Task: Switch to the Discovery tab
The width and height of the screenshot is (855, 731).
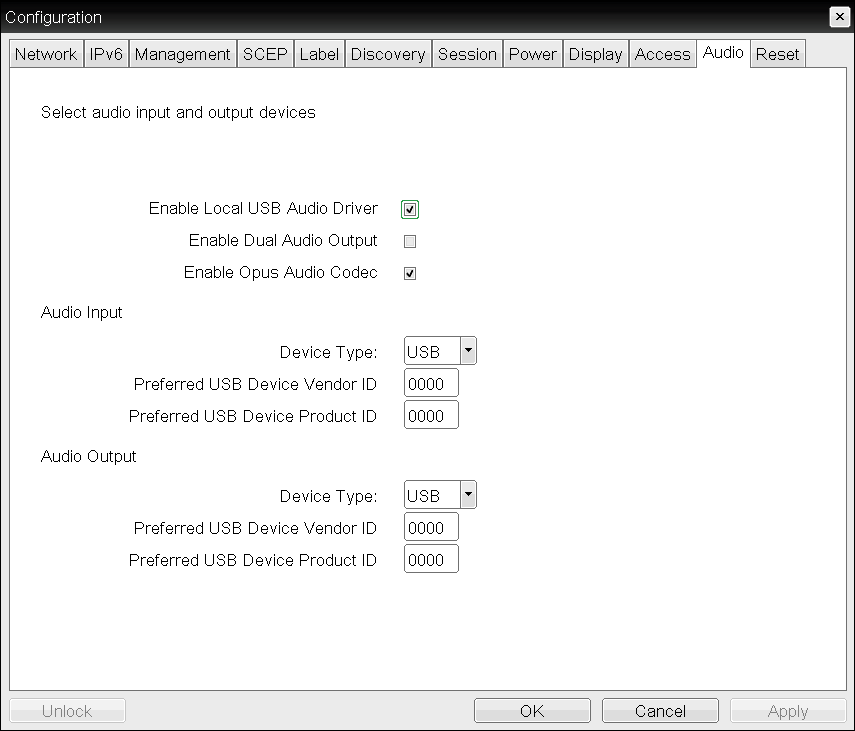Action: point(388,54)
